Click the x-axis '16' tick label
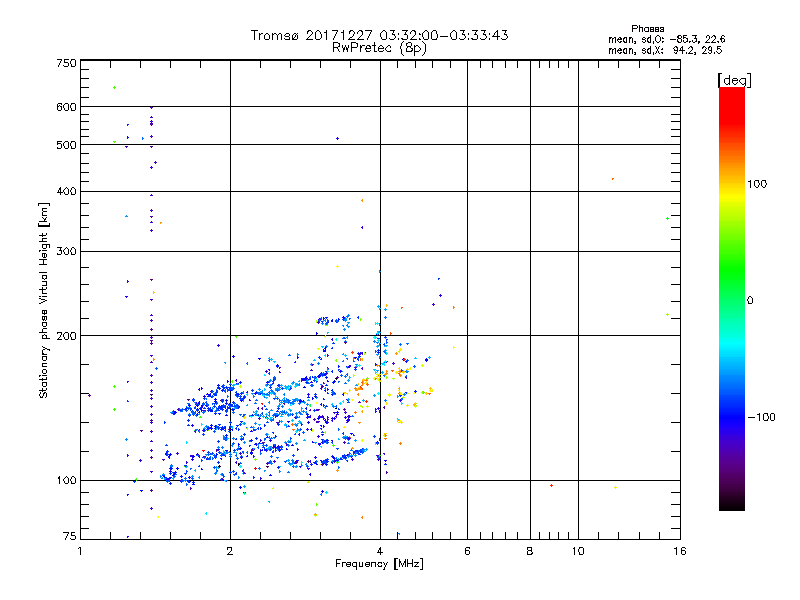 tap(680, 551)
